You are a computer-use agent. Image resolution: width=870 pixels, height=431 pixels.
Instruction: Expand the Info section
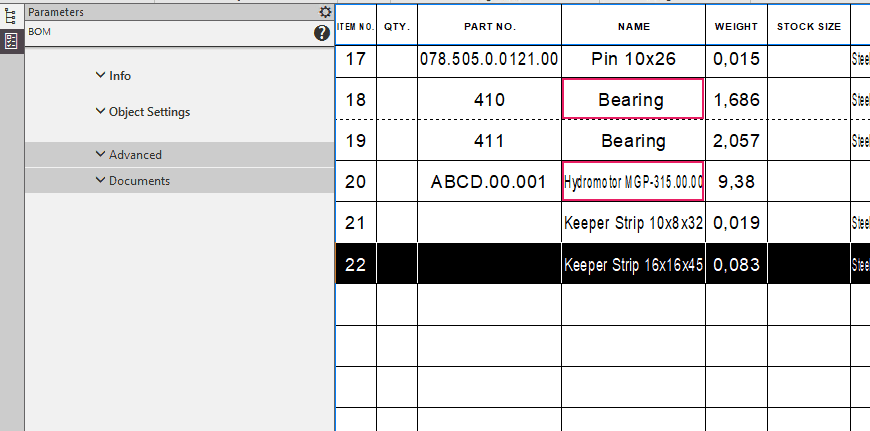[x=114, y=76]
